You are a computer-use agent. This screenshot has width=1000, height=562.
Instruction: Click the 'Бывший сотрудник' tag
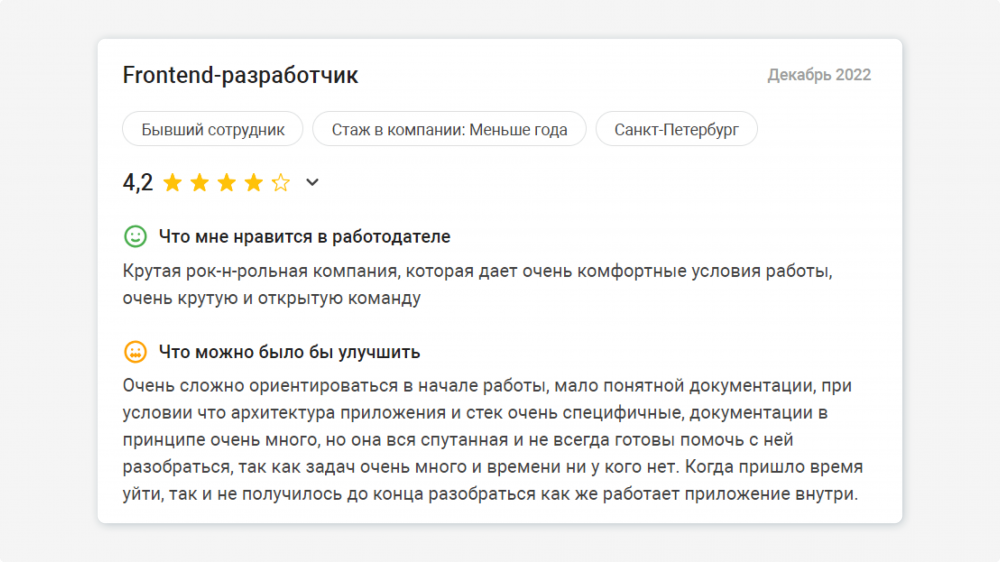point(212,129)
